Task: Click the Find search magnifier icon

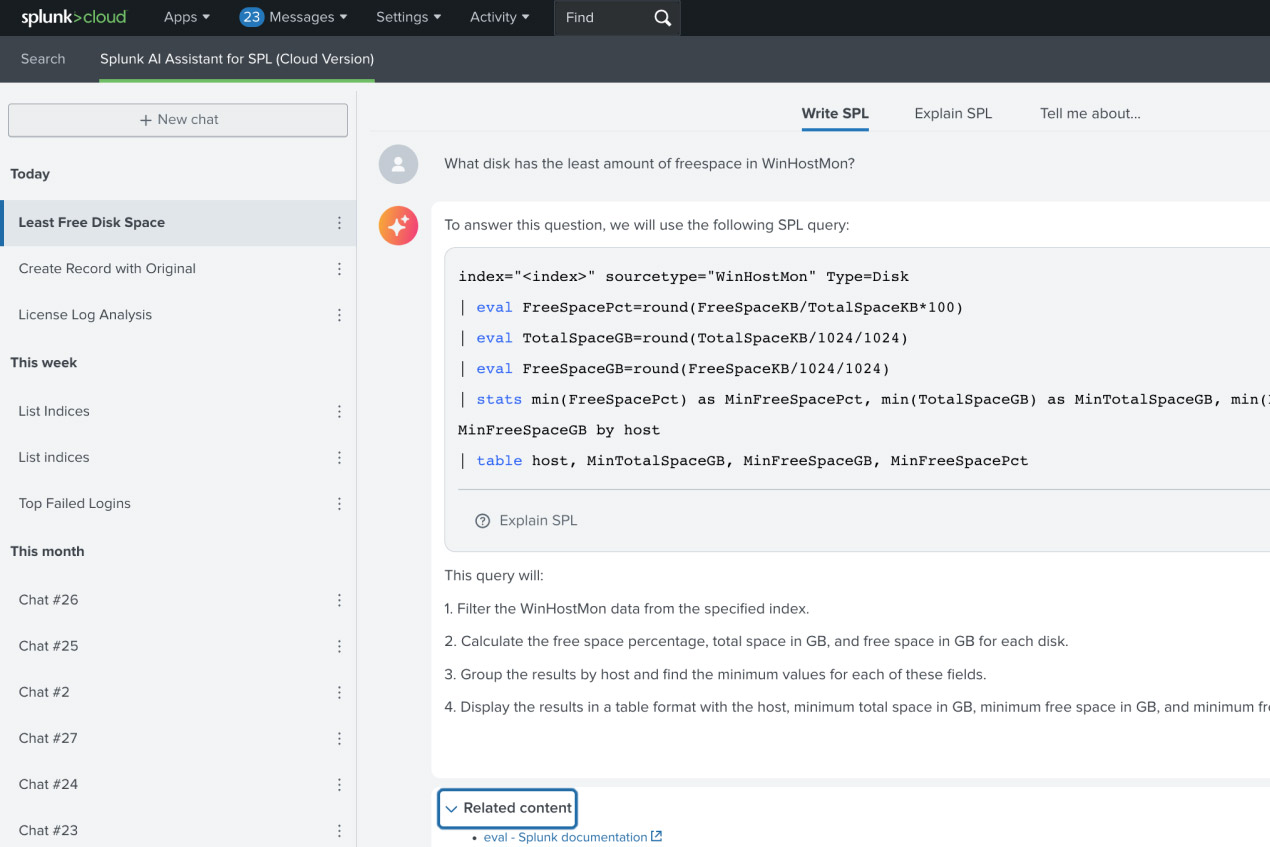Action: [660, 17]
